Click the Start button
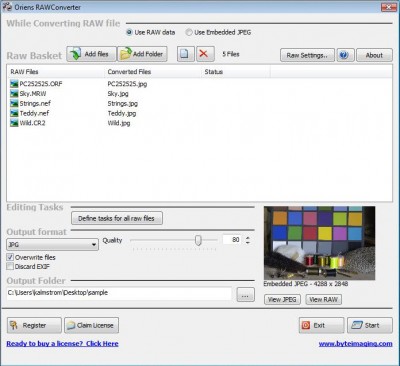Image resolution: width=400 pixels, height=366 pixels. coord(370,325)
